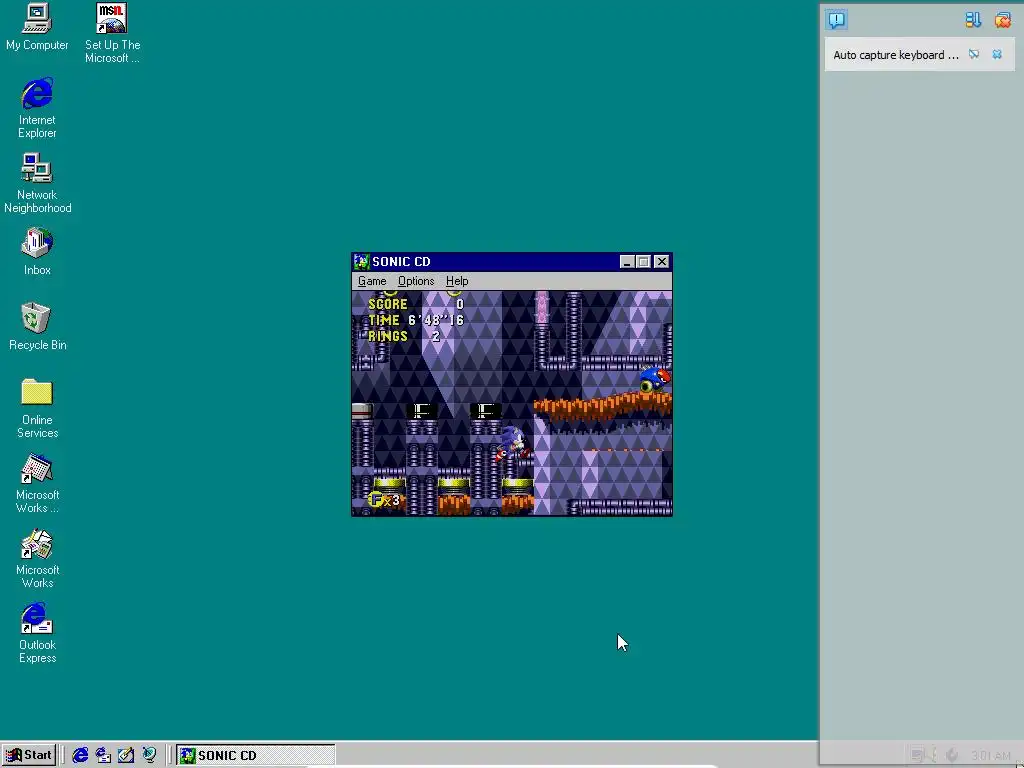
Task: Open the Help menu in Sonic CD
Action: [456, 281]
